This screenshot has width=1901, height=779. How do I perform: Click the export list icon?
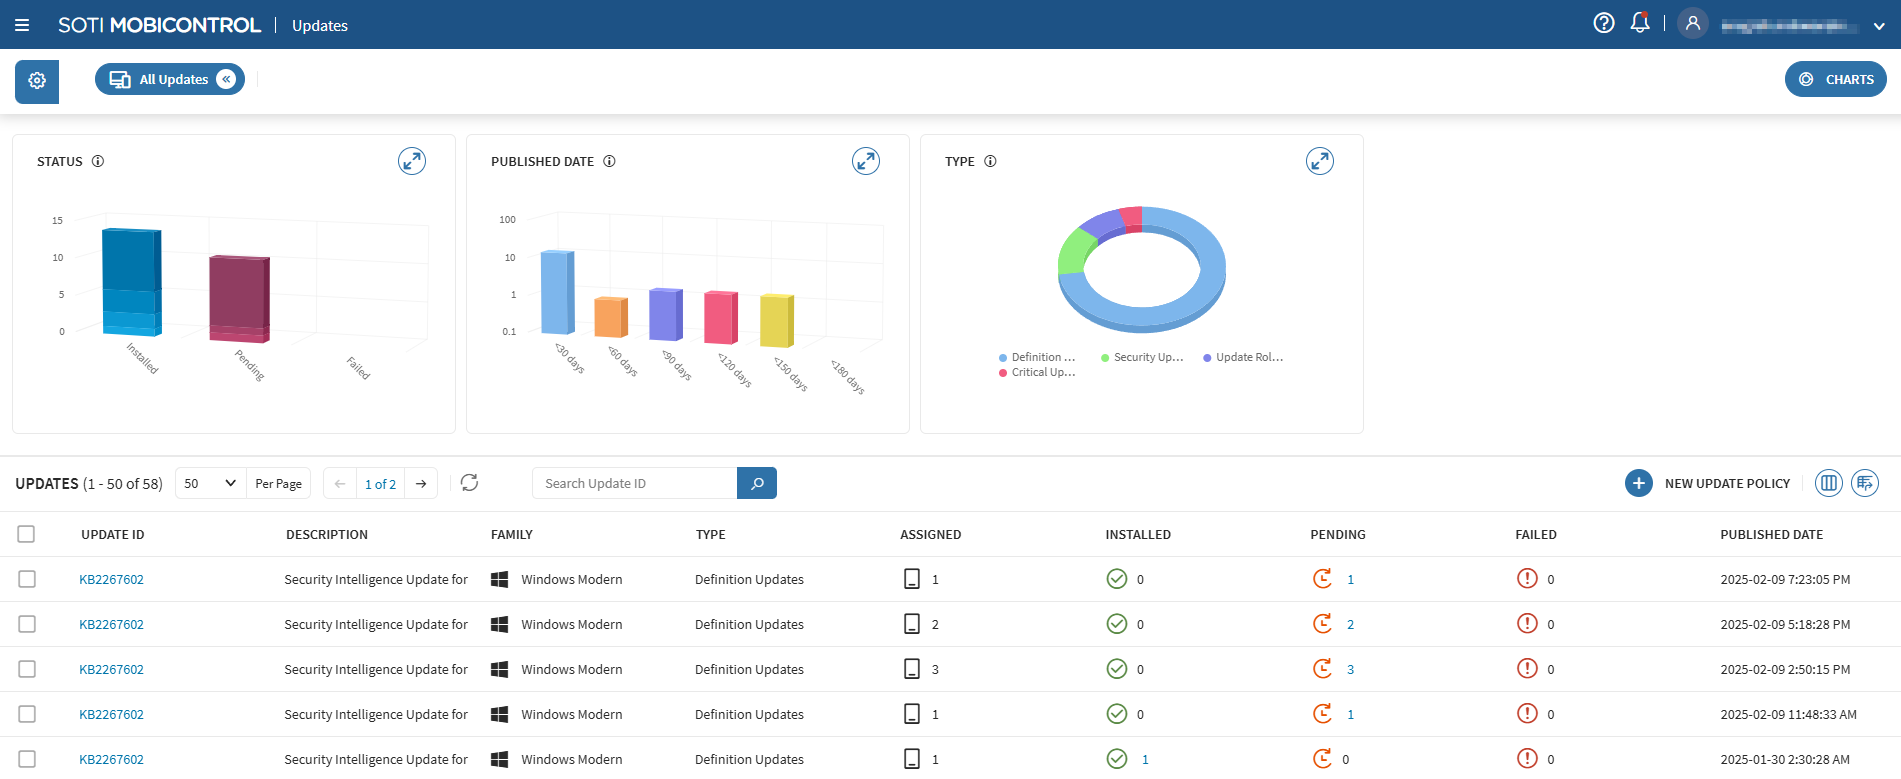tap(1865, 483)
